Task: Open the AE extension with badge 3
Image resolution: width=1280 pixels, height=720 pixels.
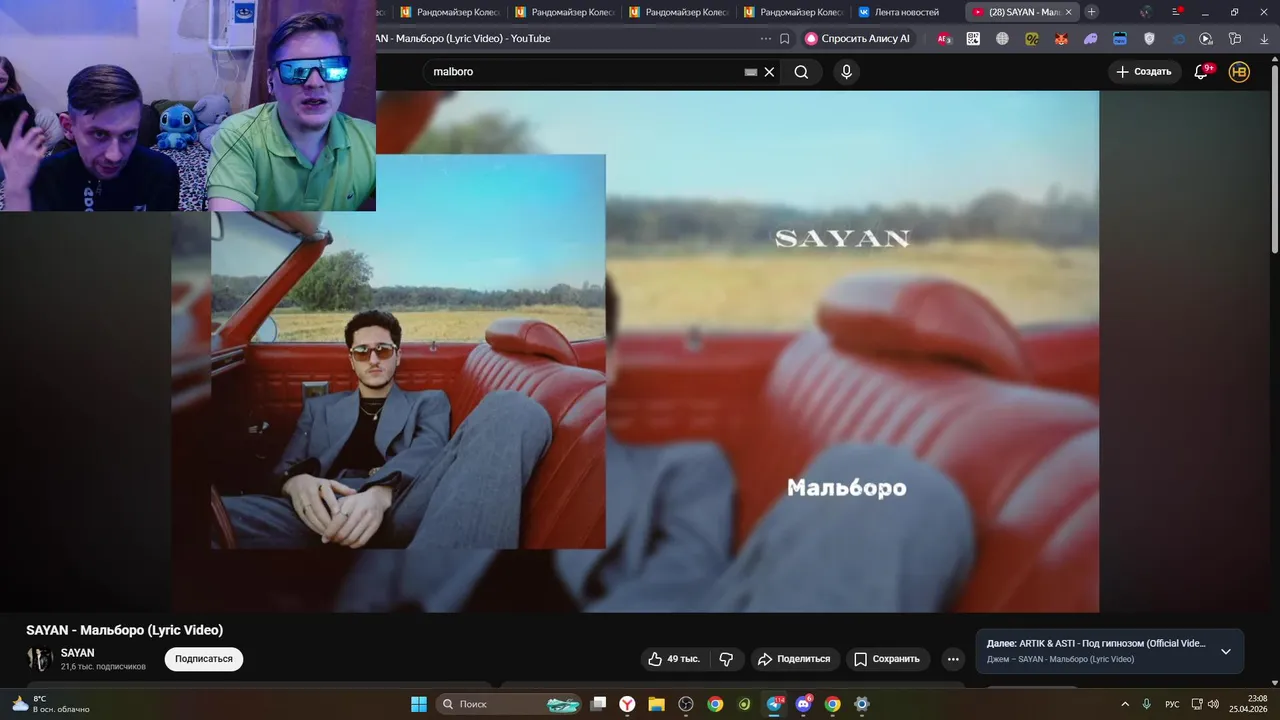Action: [x=944, y=39]
